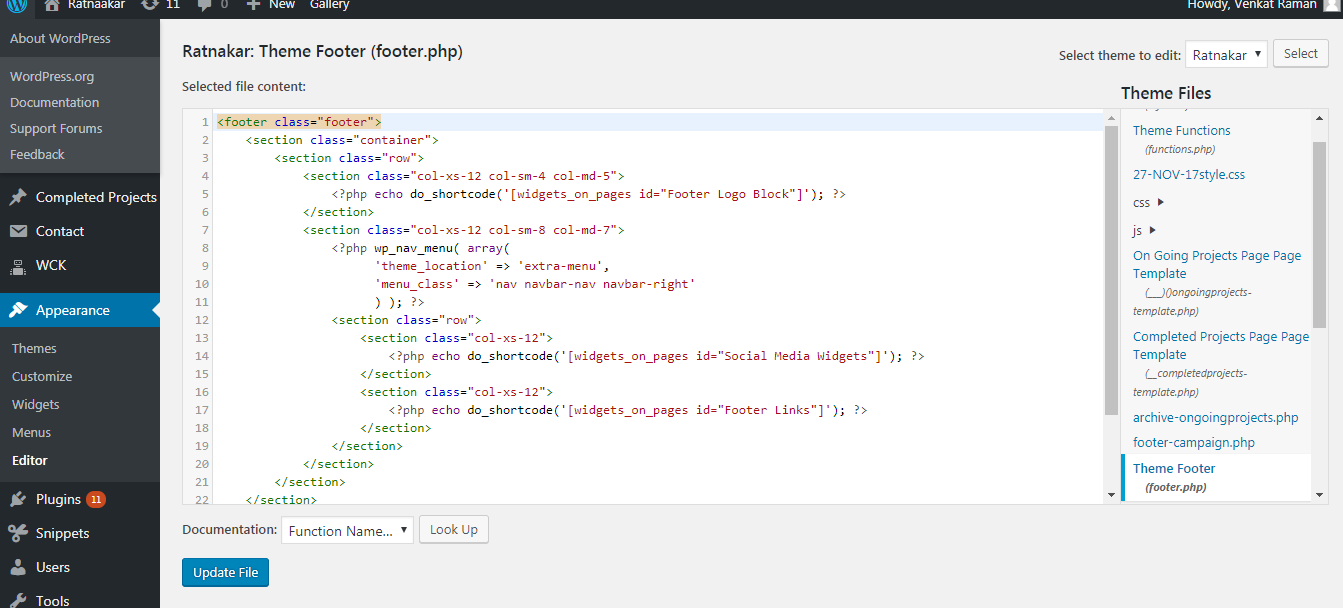Click the Completed Projects pin icon

(x=18, y=198)
